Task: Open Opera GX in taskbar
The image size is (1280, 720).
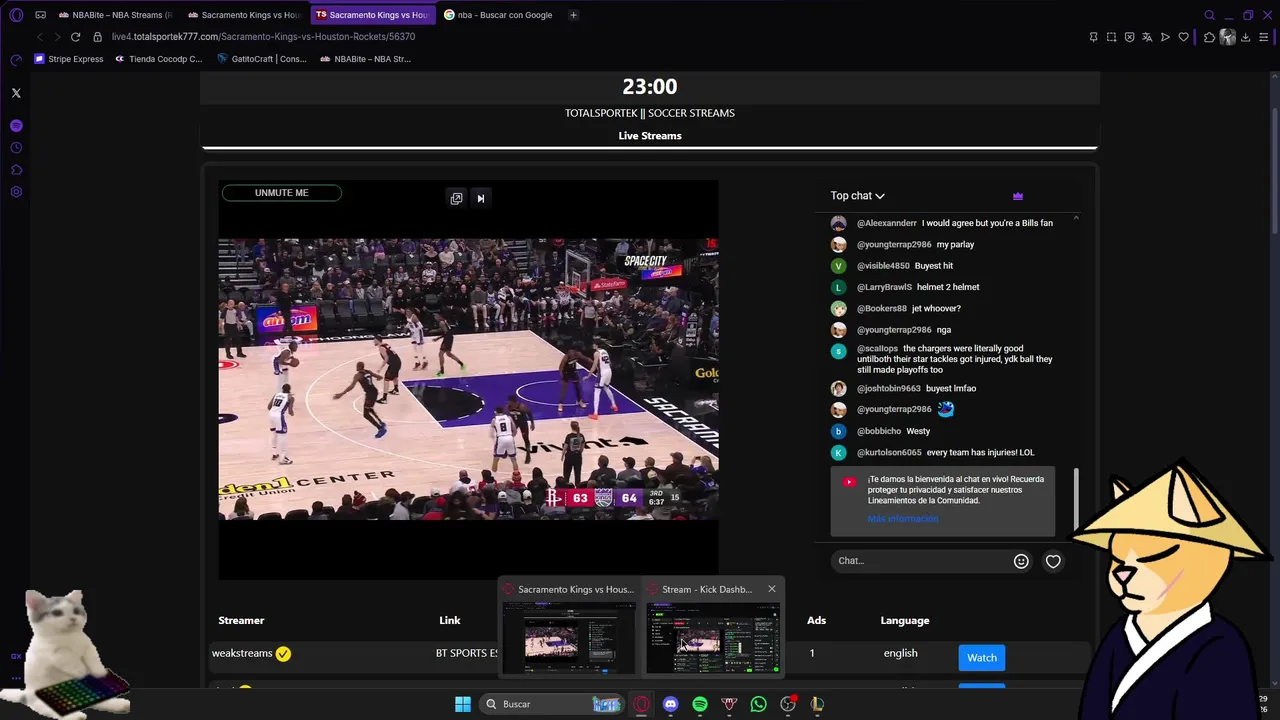Action: pos(641,704)
